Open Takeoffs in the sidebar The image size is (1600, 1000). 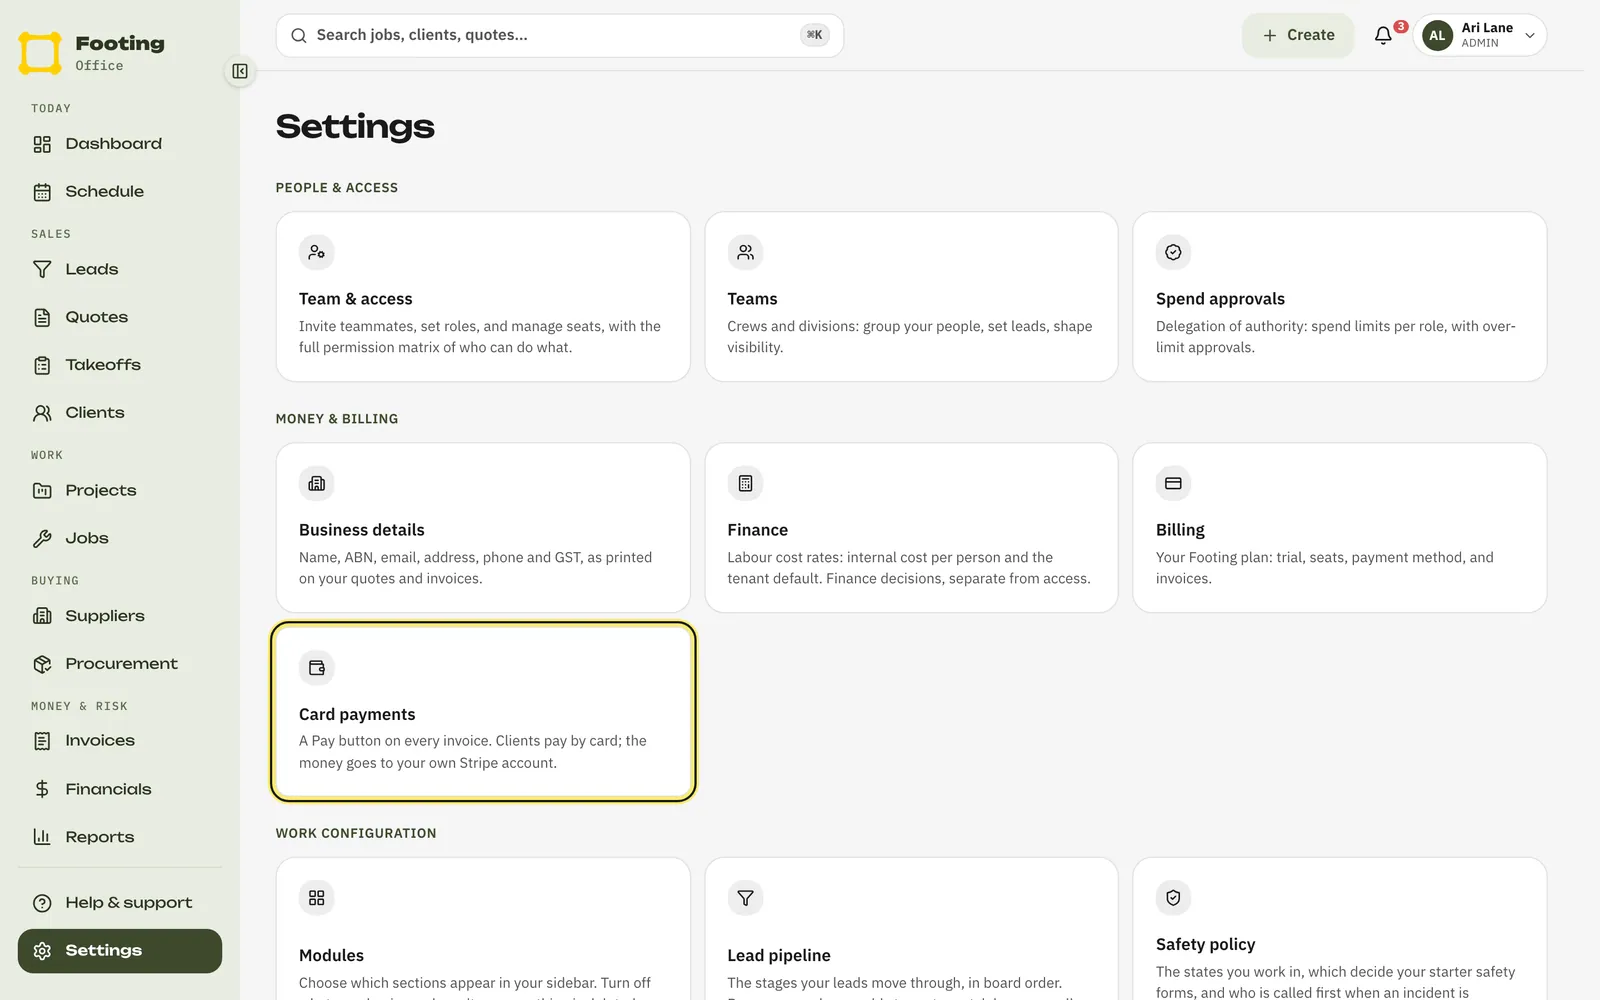click(120, 365)
